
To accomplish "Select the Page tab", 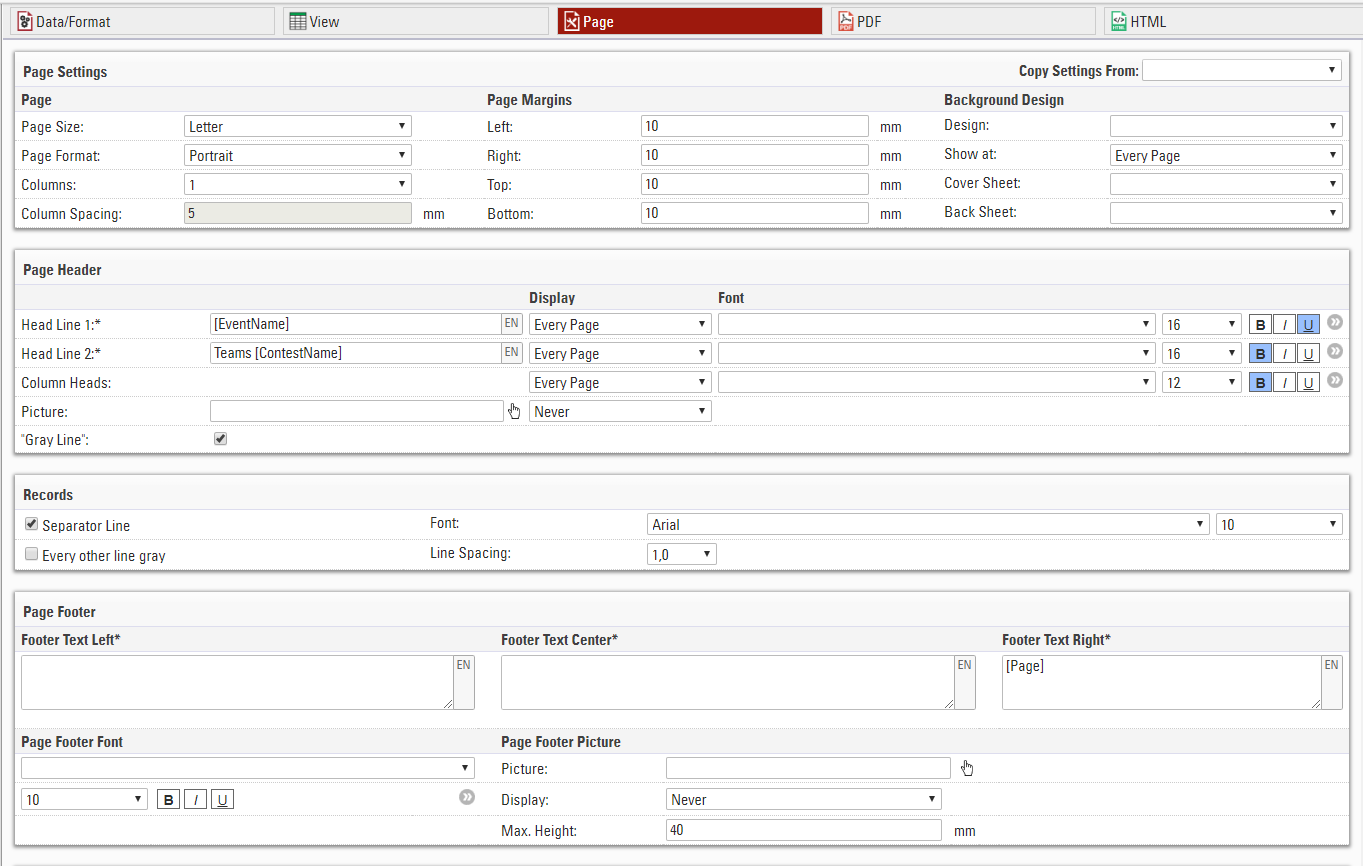I will [x=689, y=21].
